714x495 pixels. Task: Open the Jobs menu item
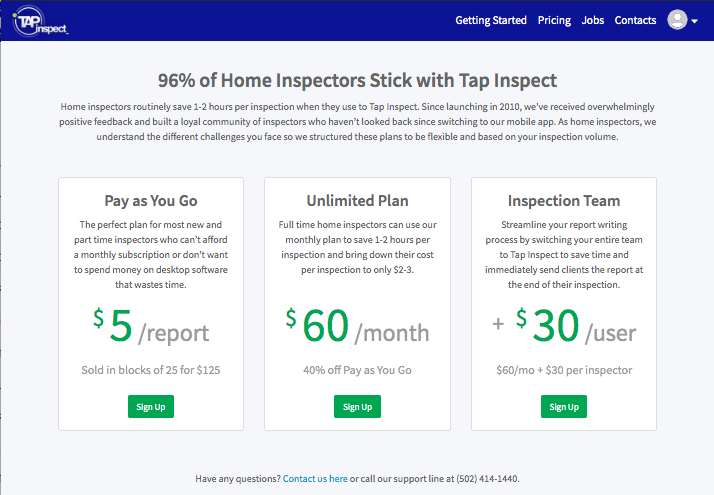[592, 20]
